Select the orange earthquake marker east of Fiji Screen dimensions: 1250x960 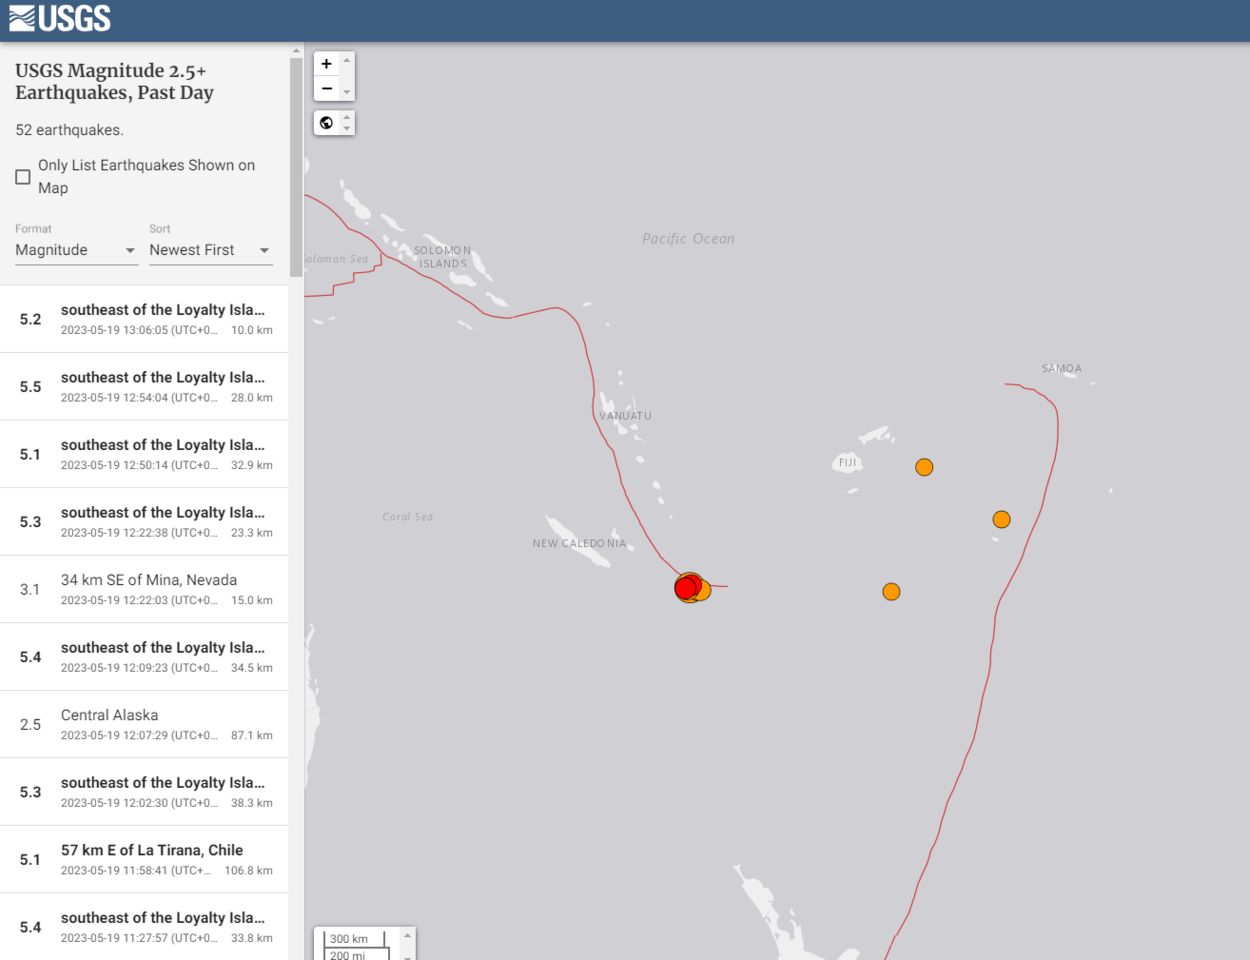(924, 467)
